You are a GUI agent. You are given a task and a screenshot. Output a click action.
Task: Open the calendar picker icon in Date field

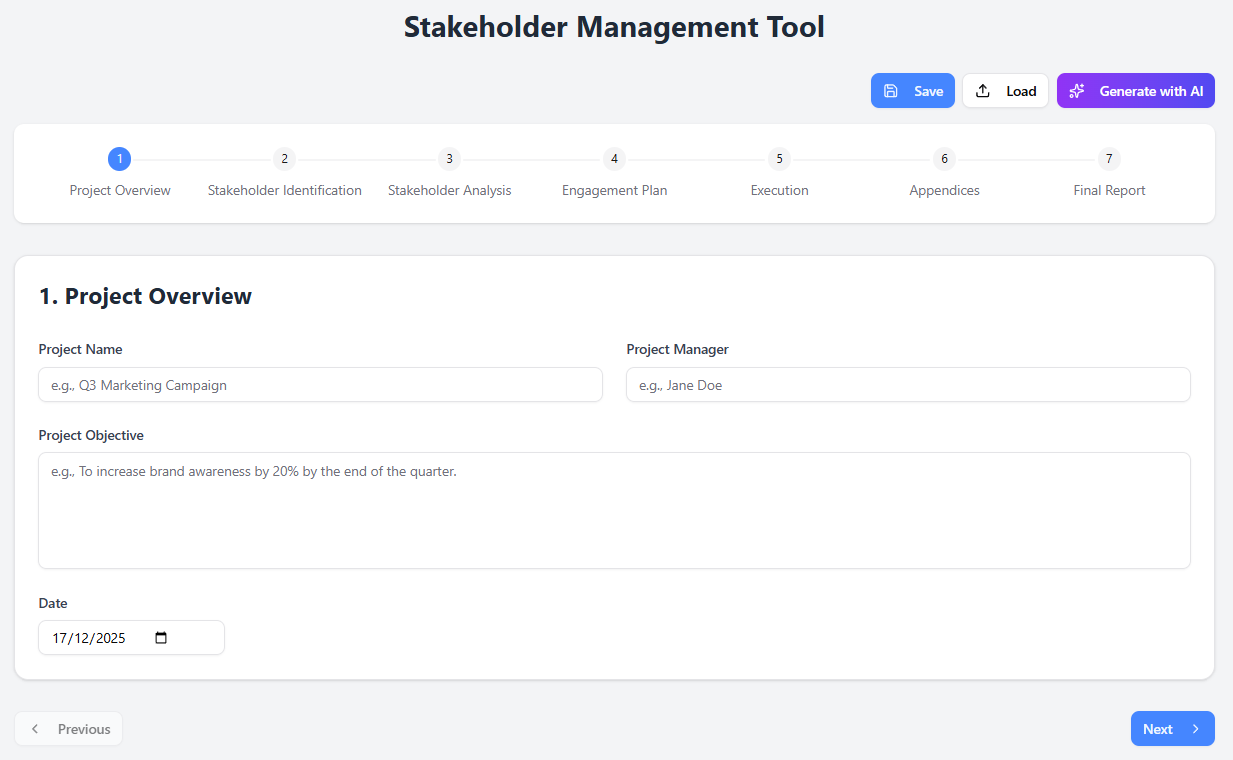point(161,638)
